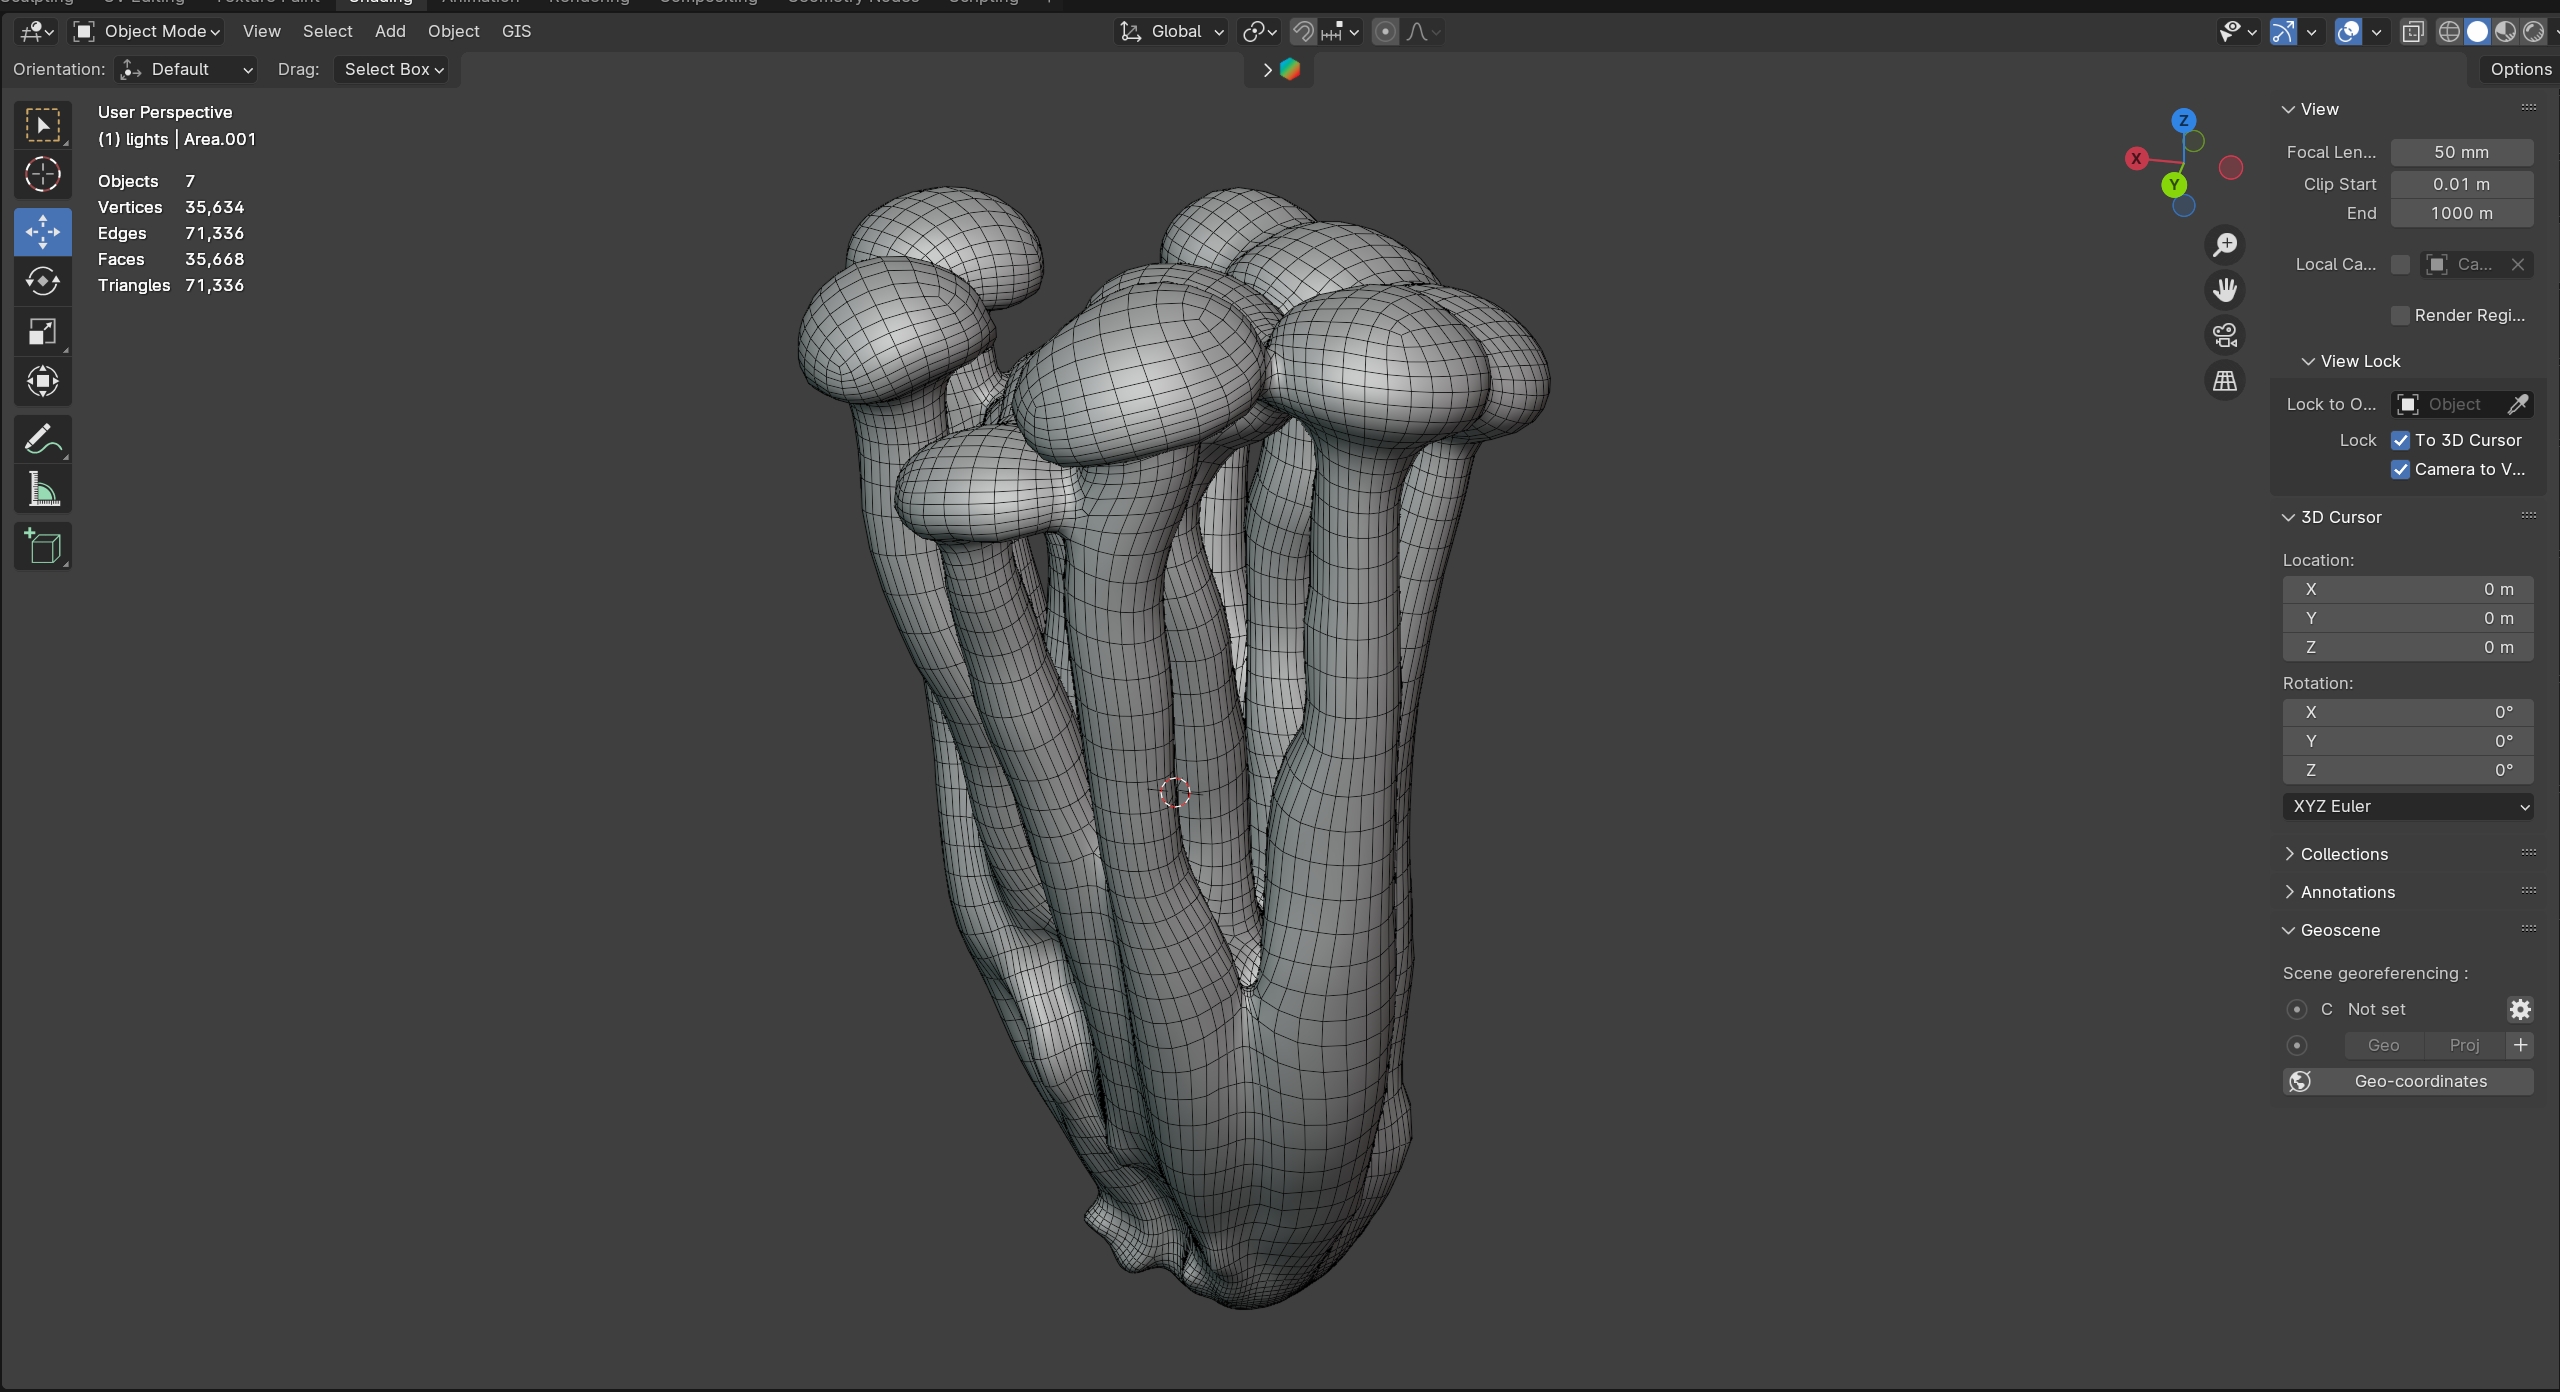Click the Focal Length value field
Screen dimensions: 2560x1392
tap(2461, 152)
